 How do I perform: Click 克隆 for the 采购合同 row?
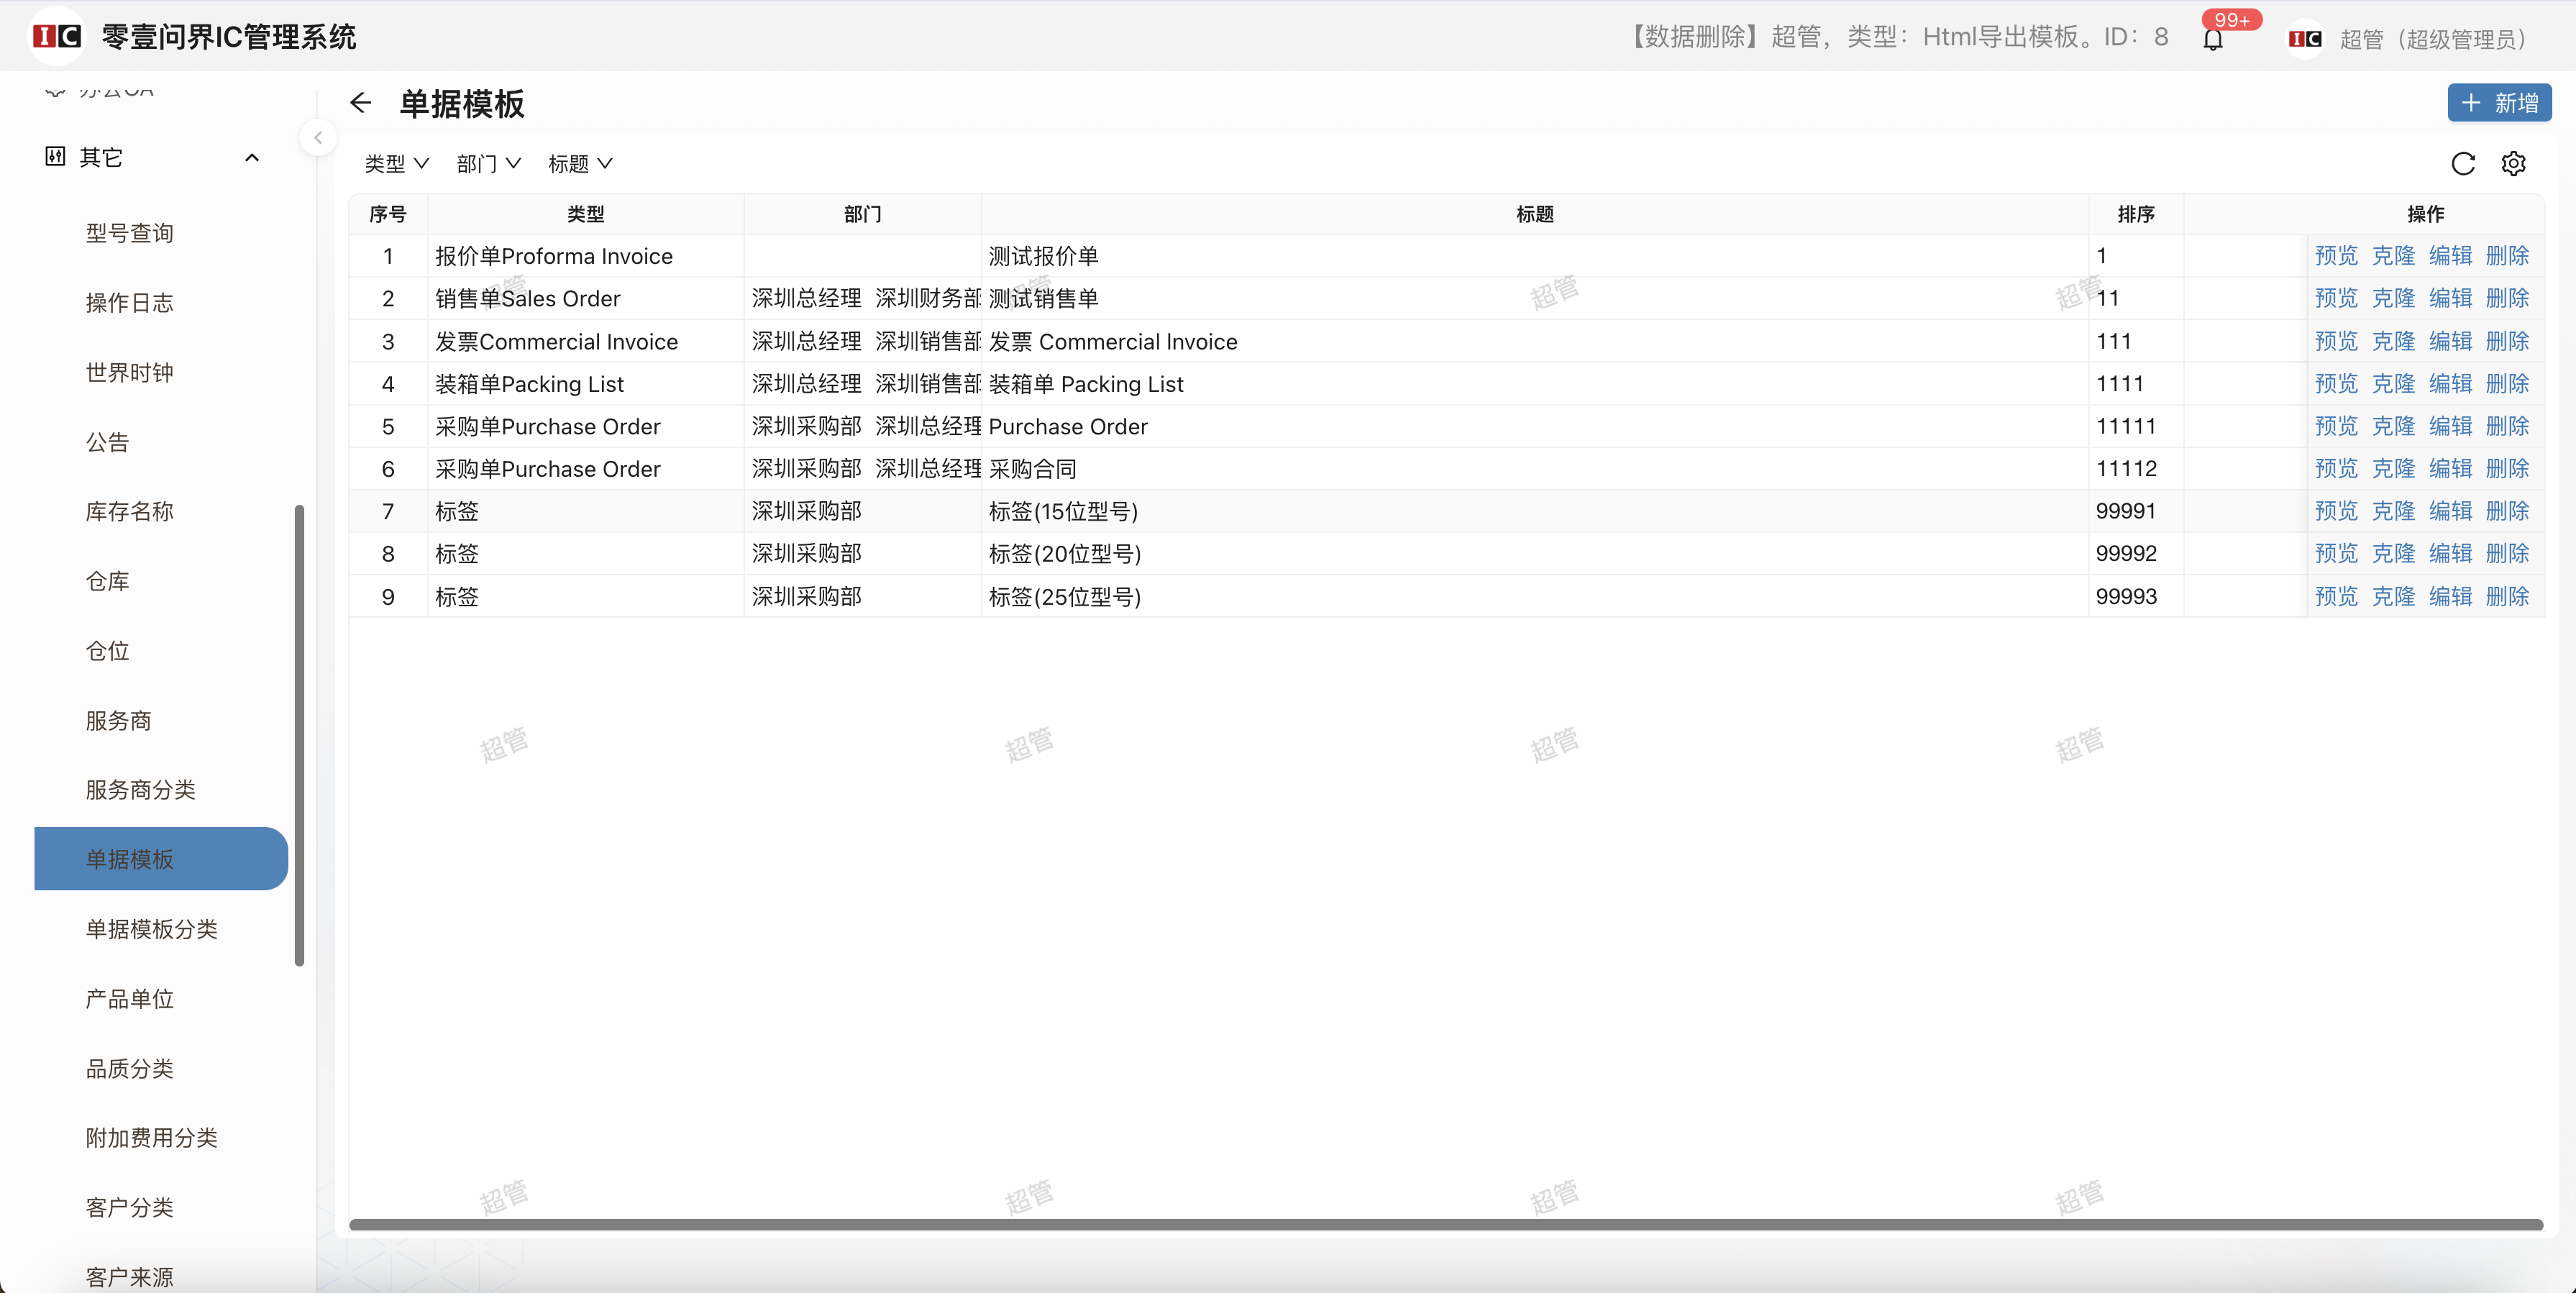pos(2393,469)
